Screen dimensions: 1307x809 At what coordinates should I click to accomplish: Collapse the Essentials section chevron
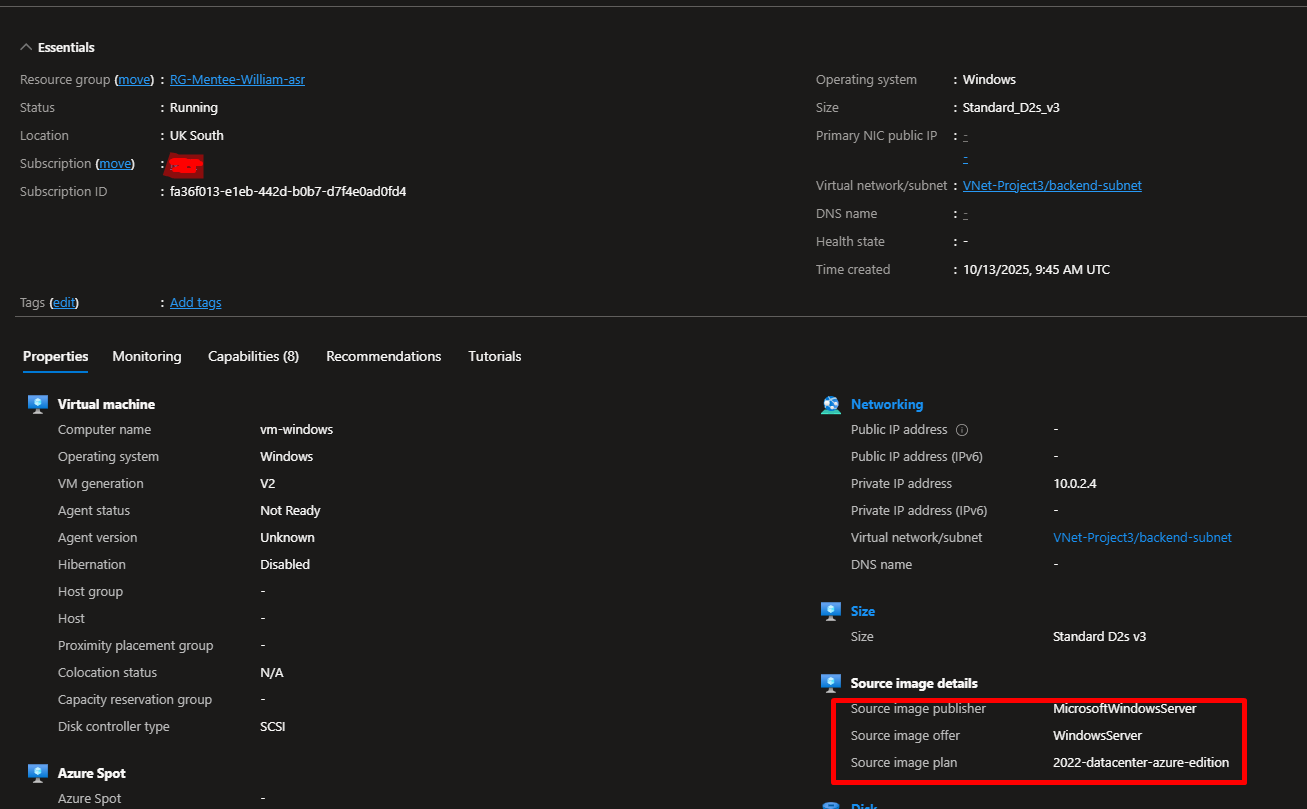coord(26,47)
